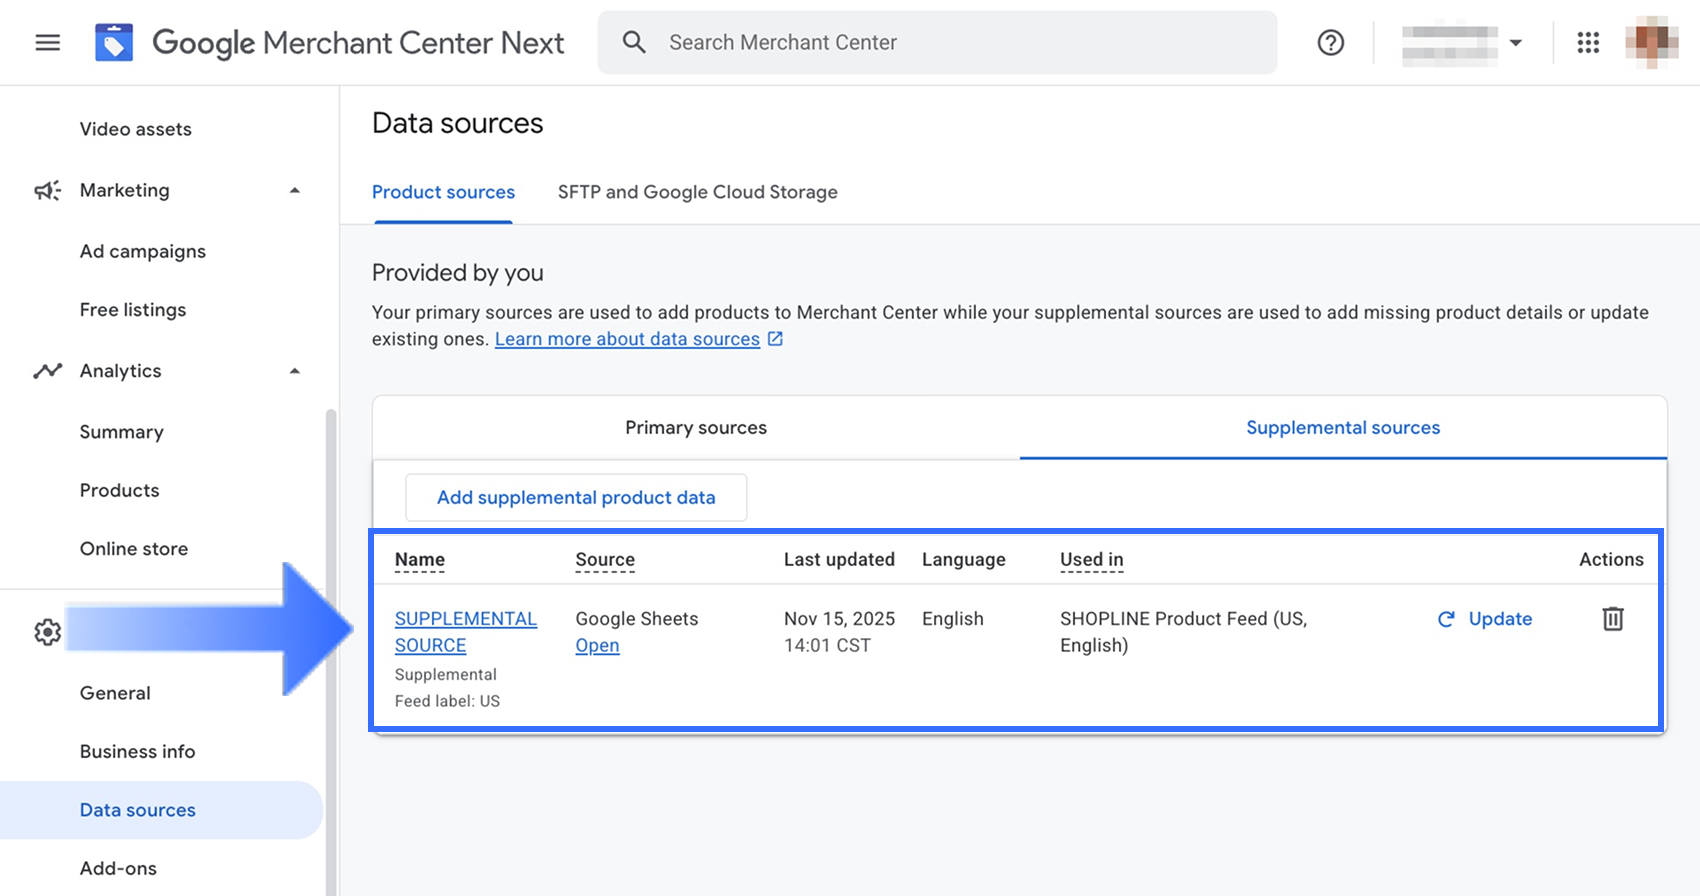This screenshot has height=896, width=1700.
Task: Click the settings gear icon in sidebar
Action: (47, 632)
